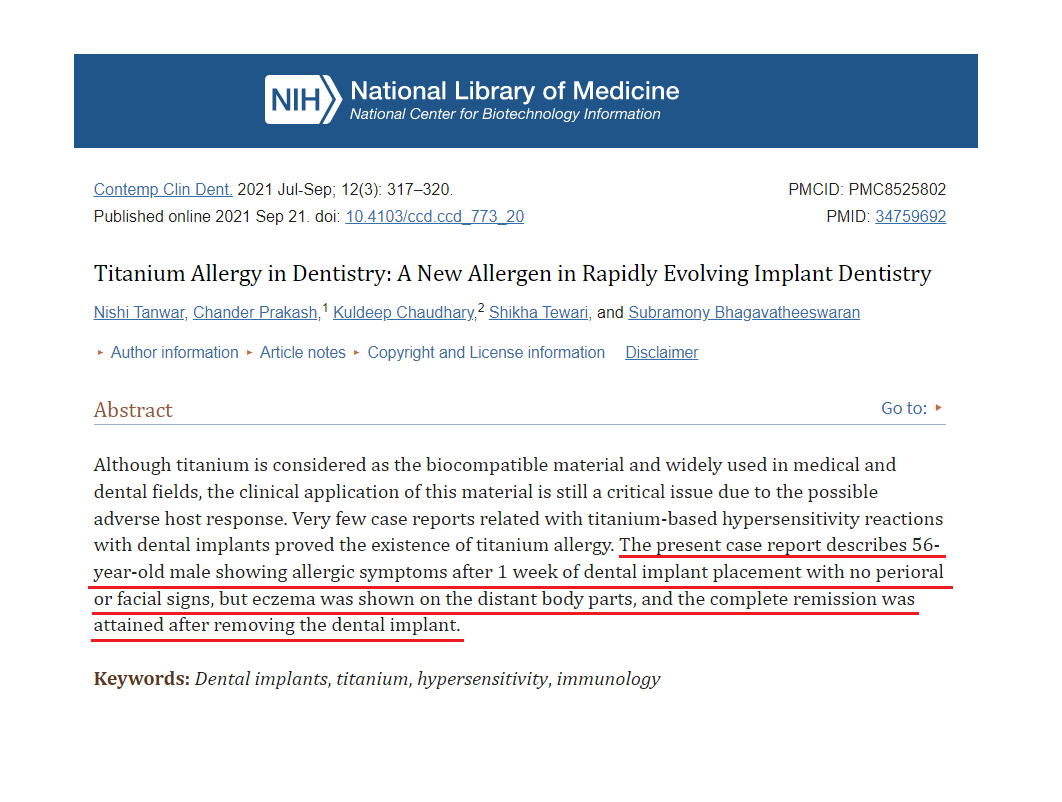This screenshot has width=1062, height=802.
Task: Click the Abstract section heading
Action: click(133, 410)
